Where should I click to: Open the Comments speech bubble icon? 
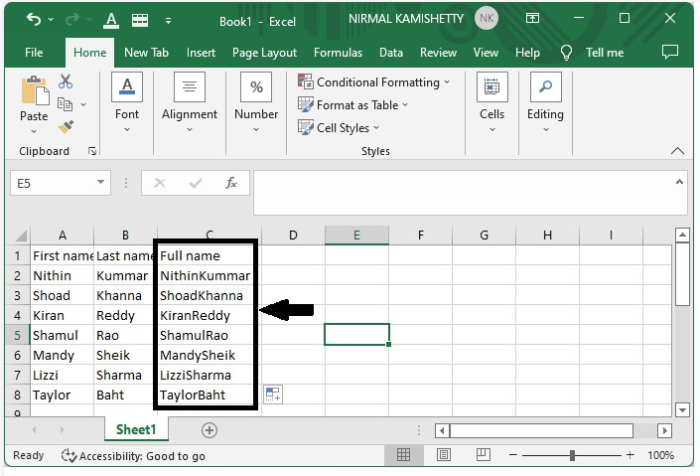point(670,52)
